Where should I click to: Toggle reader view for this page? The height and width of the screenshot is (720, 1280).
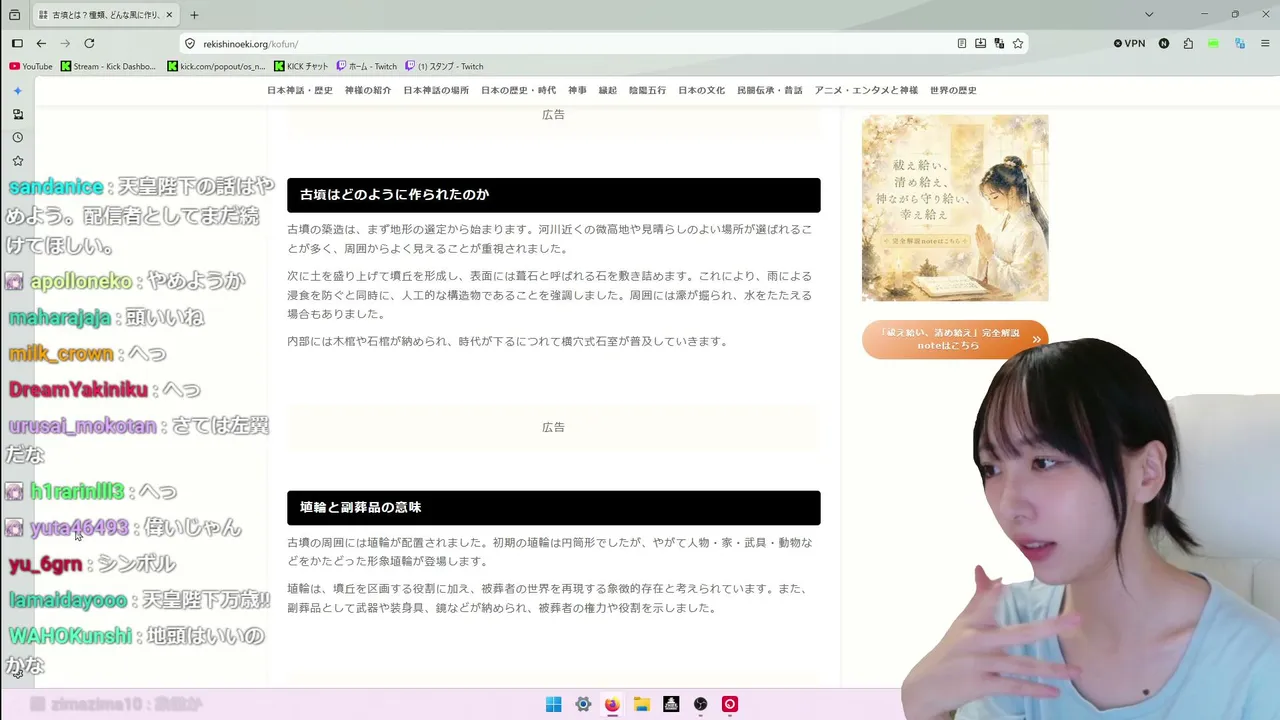point(962,44)
